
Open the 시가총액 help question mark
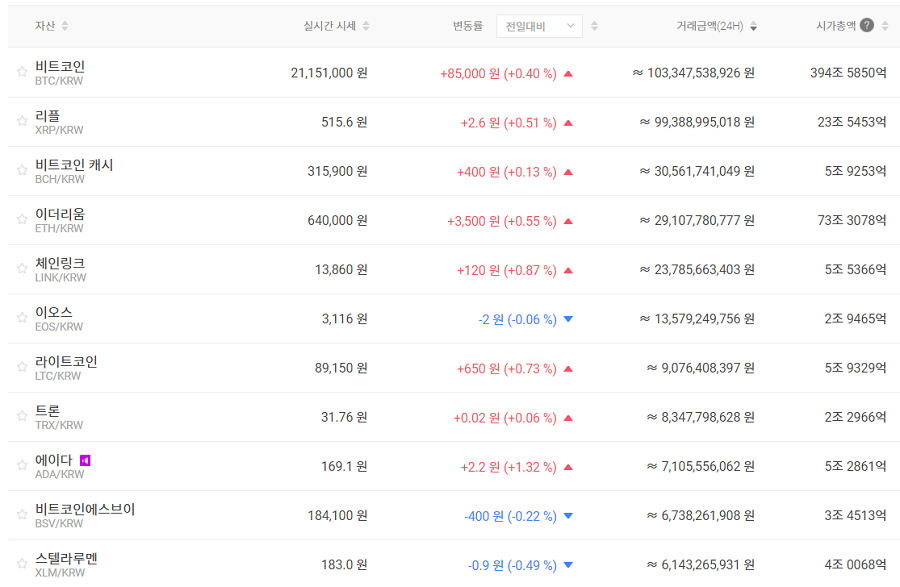[x=867, y=25]
